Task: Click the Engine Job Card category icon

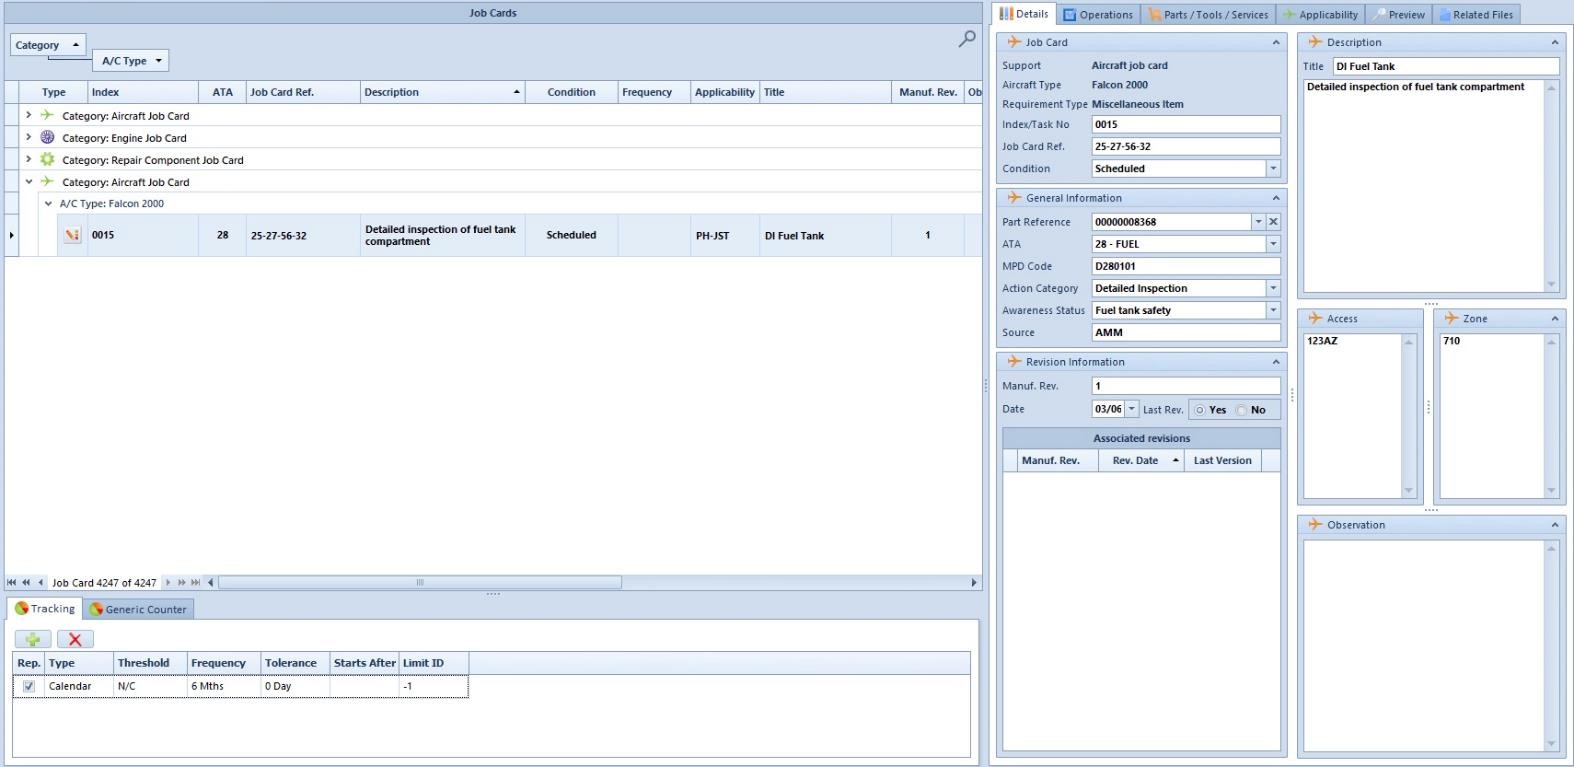Action: 47,137
